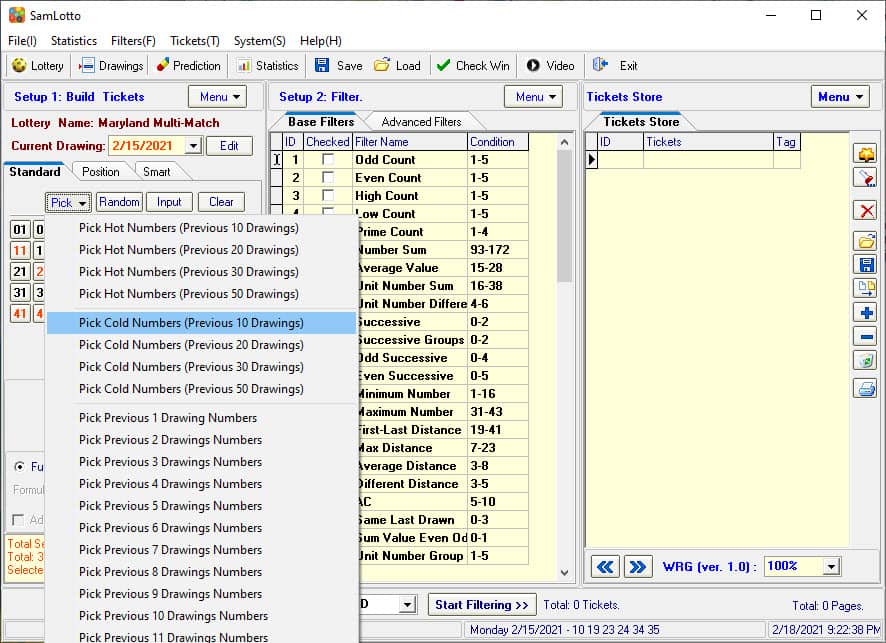Open Prediction from the main toolbar

[187, 66]
